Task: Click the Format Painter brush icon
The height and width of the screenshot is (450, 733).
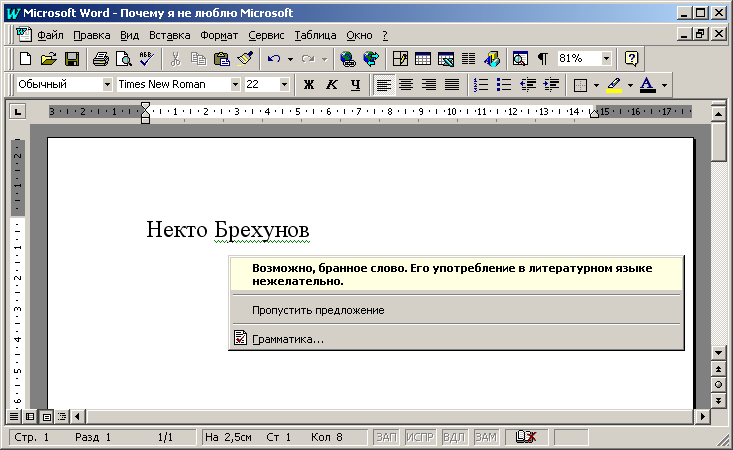Action: click(245, 59)
